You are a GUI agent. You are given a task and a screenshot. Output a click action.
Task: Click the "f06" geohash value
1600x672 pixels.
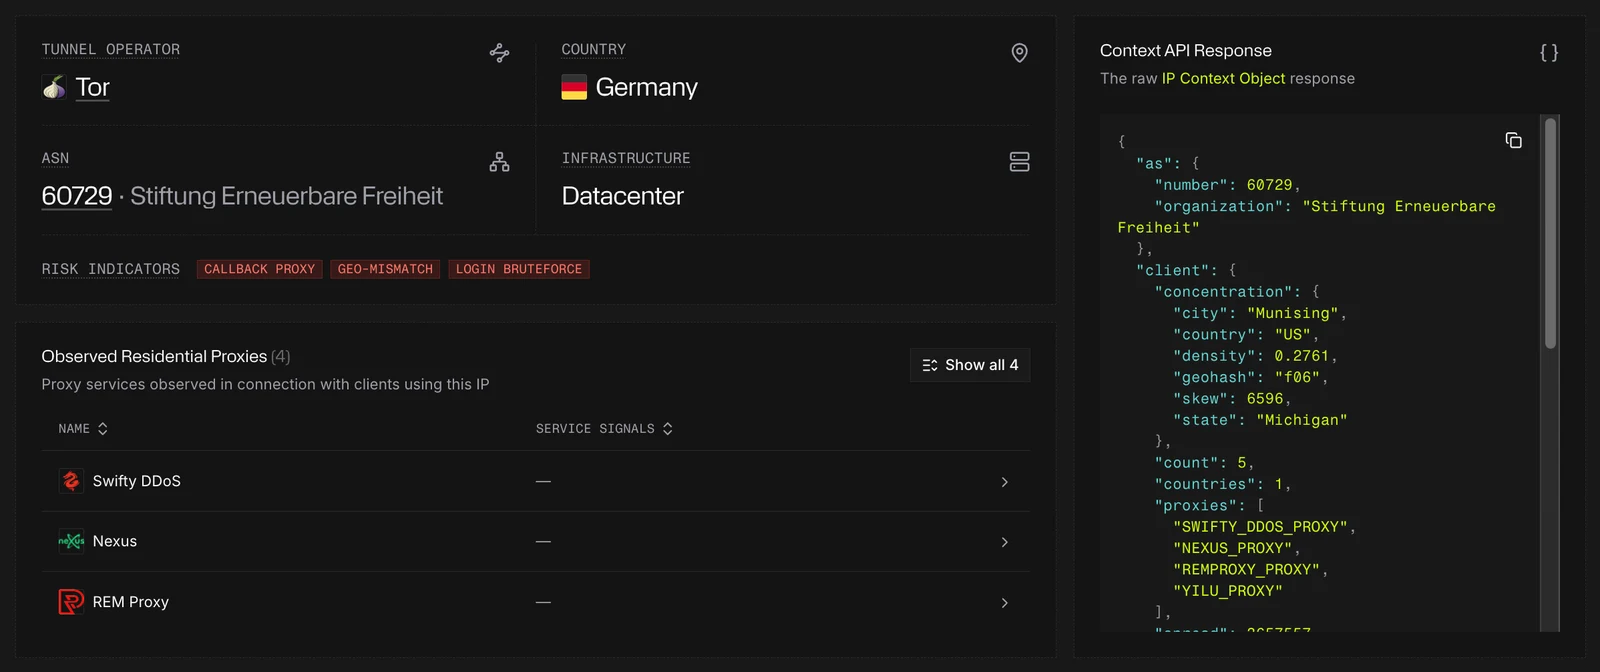pos(1297,377)
